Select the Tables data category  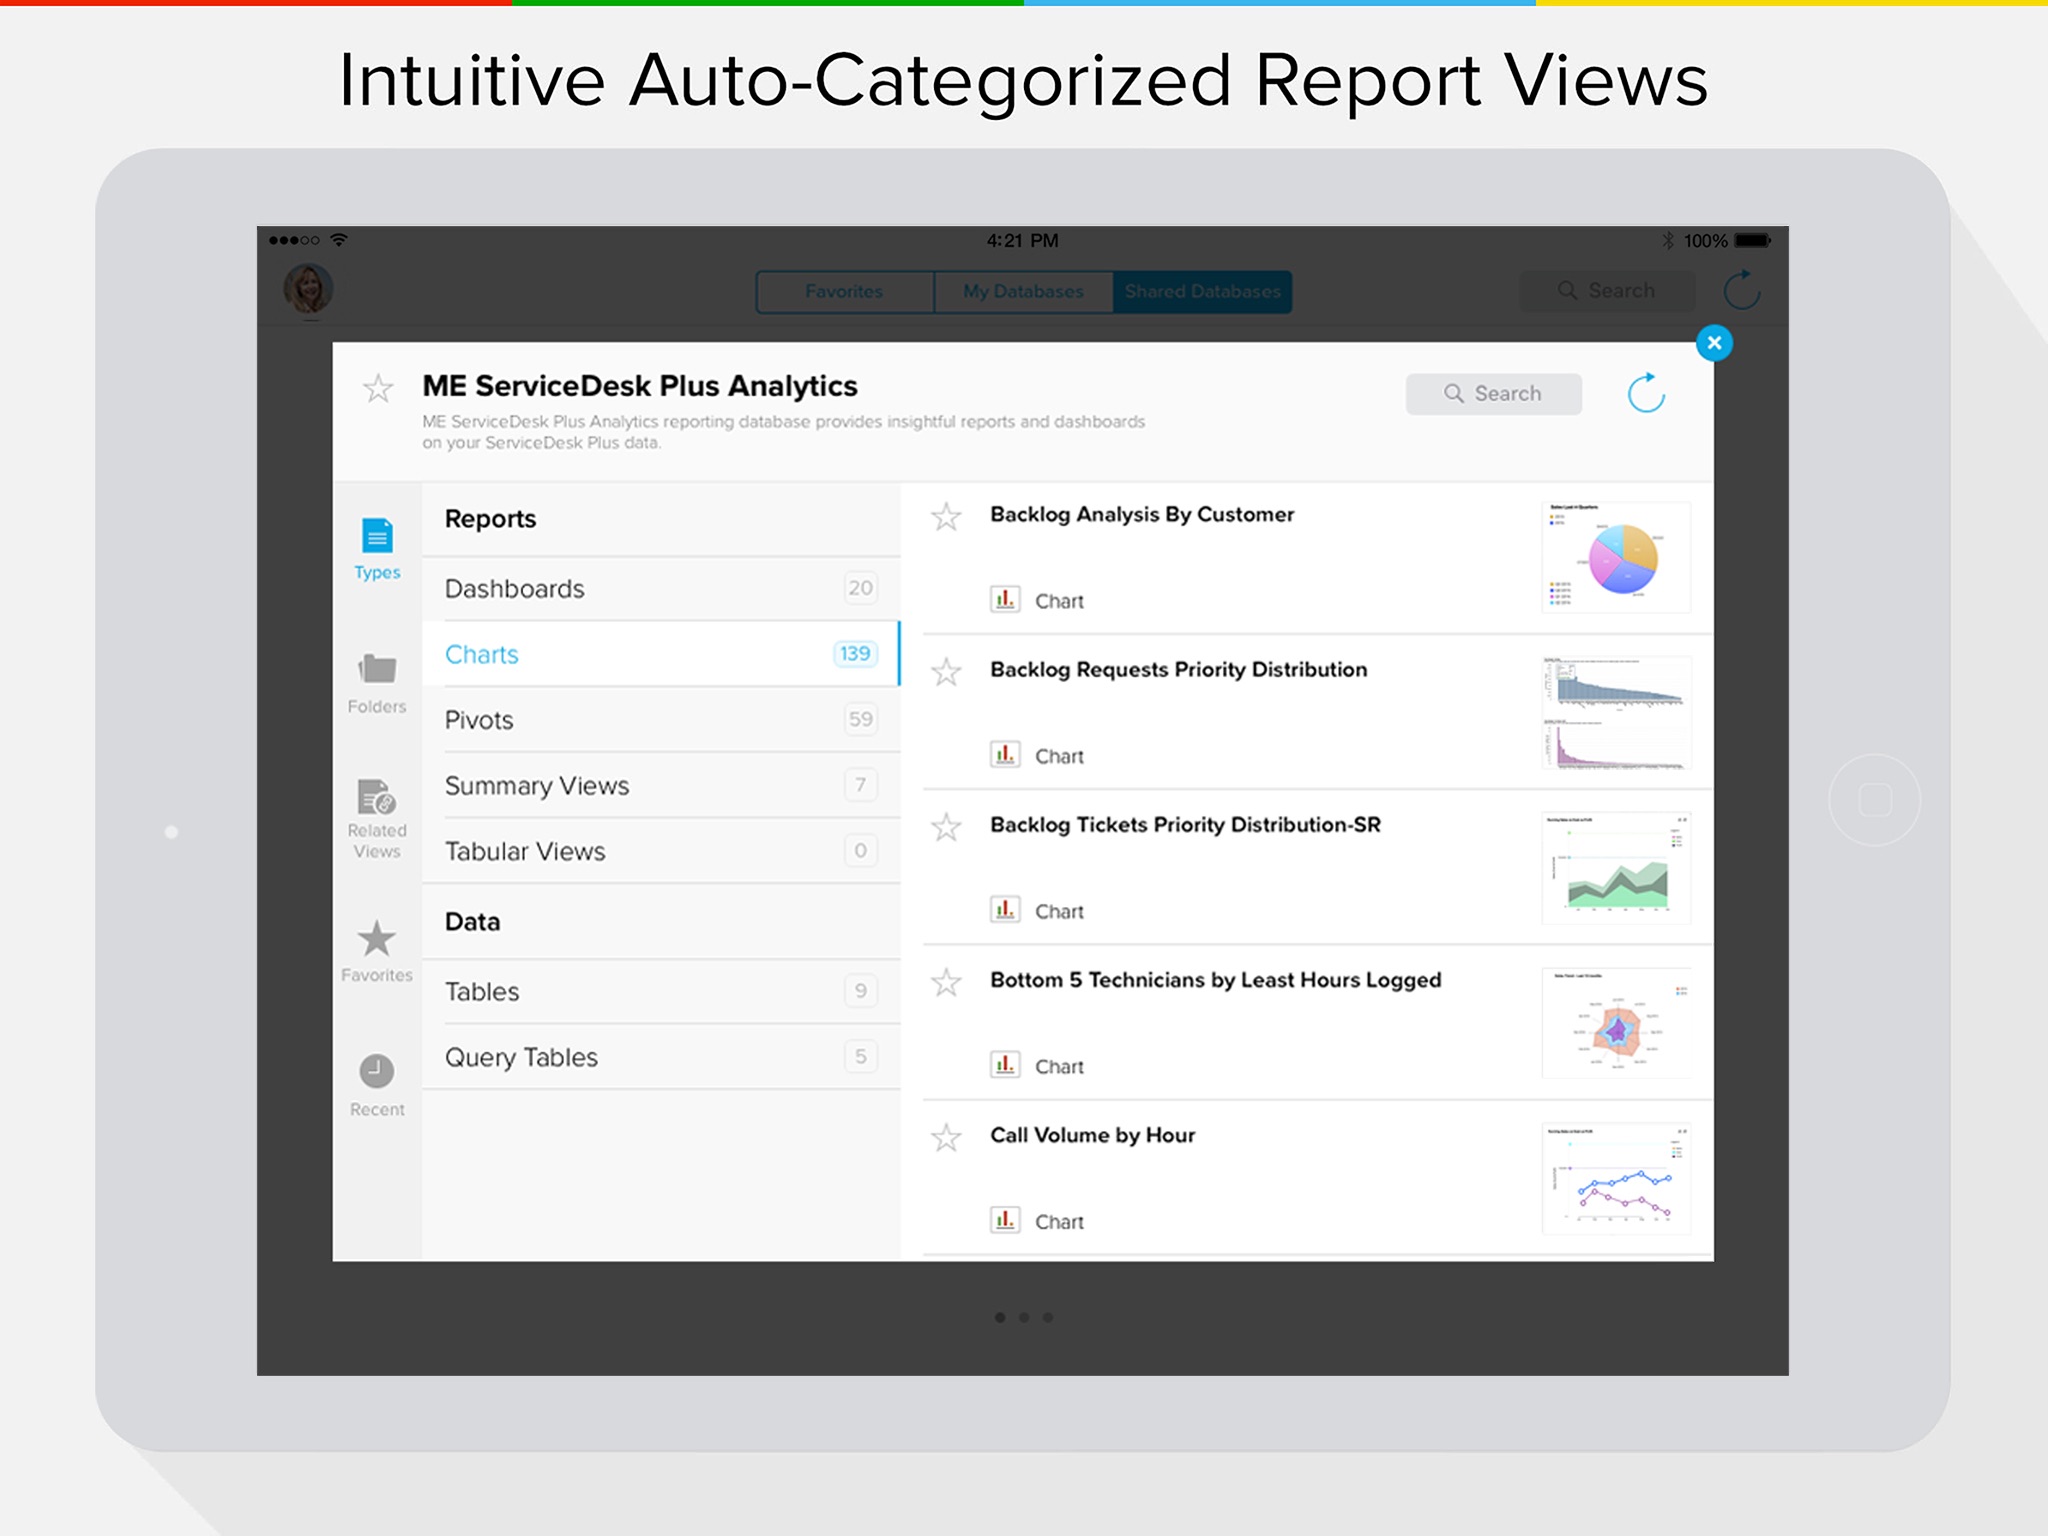point(661,992)
